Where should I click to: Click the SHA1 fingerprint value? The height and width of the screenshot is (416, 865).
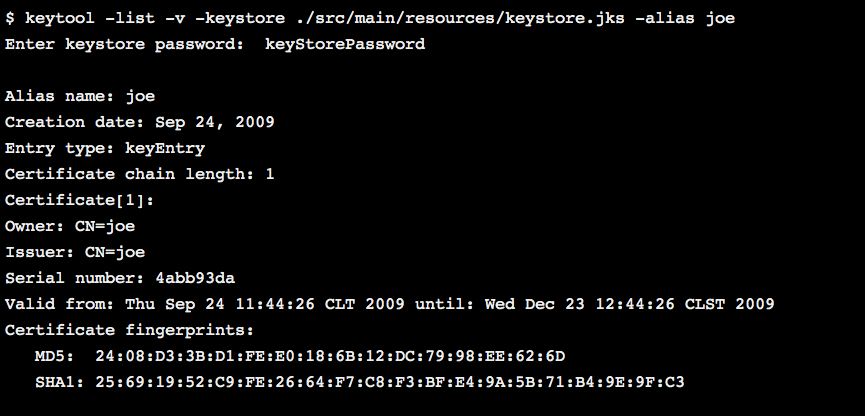click(390, 382)
